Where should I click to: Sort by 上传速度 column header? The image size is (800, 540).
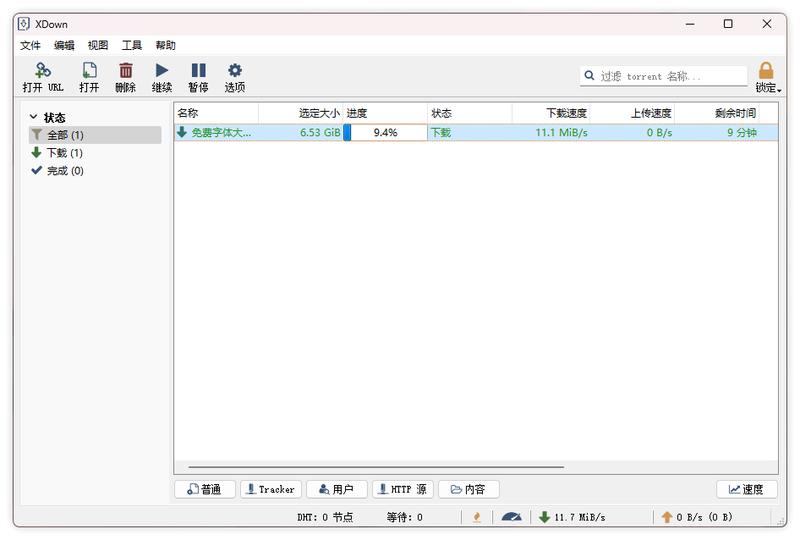tap(633, 113)
